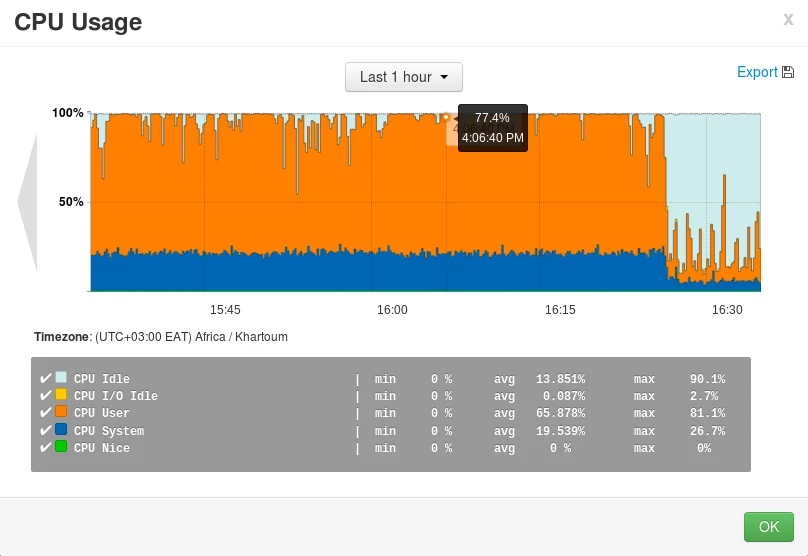The height and width of the screenshot is (556, 808).
Task: Click the Timezone Africa / Khartoum text
Action: pyautogui.click(x=161, y=337)
